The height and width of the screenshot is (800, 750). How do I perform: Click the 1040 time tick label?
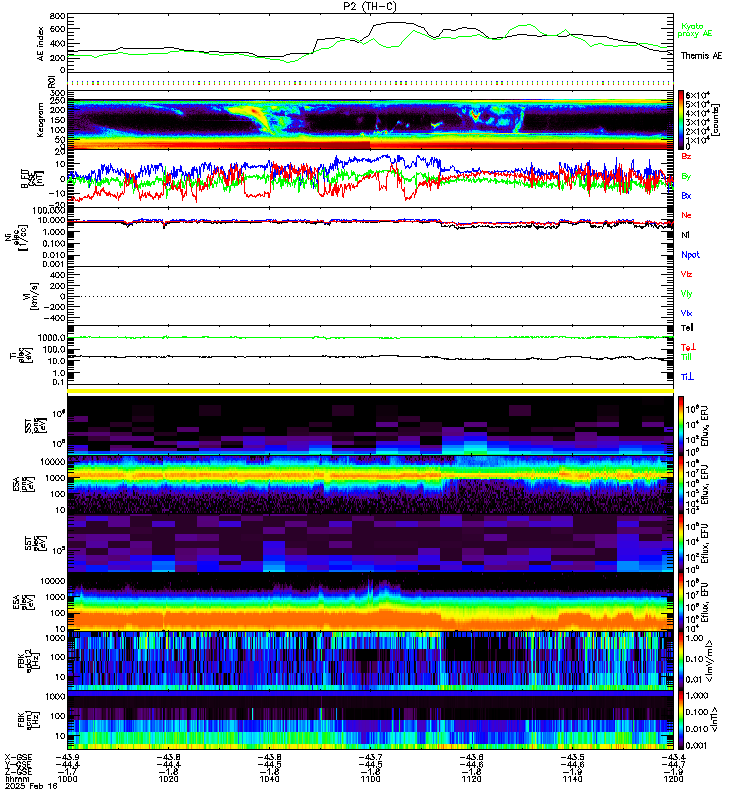pyautogui.click(x=269, y=779)
